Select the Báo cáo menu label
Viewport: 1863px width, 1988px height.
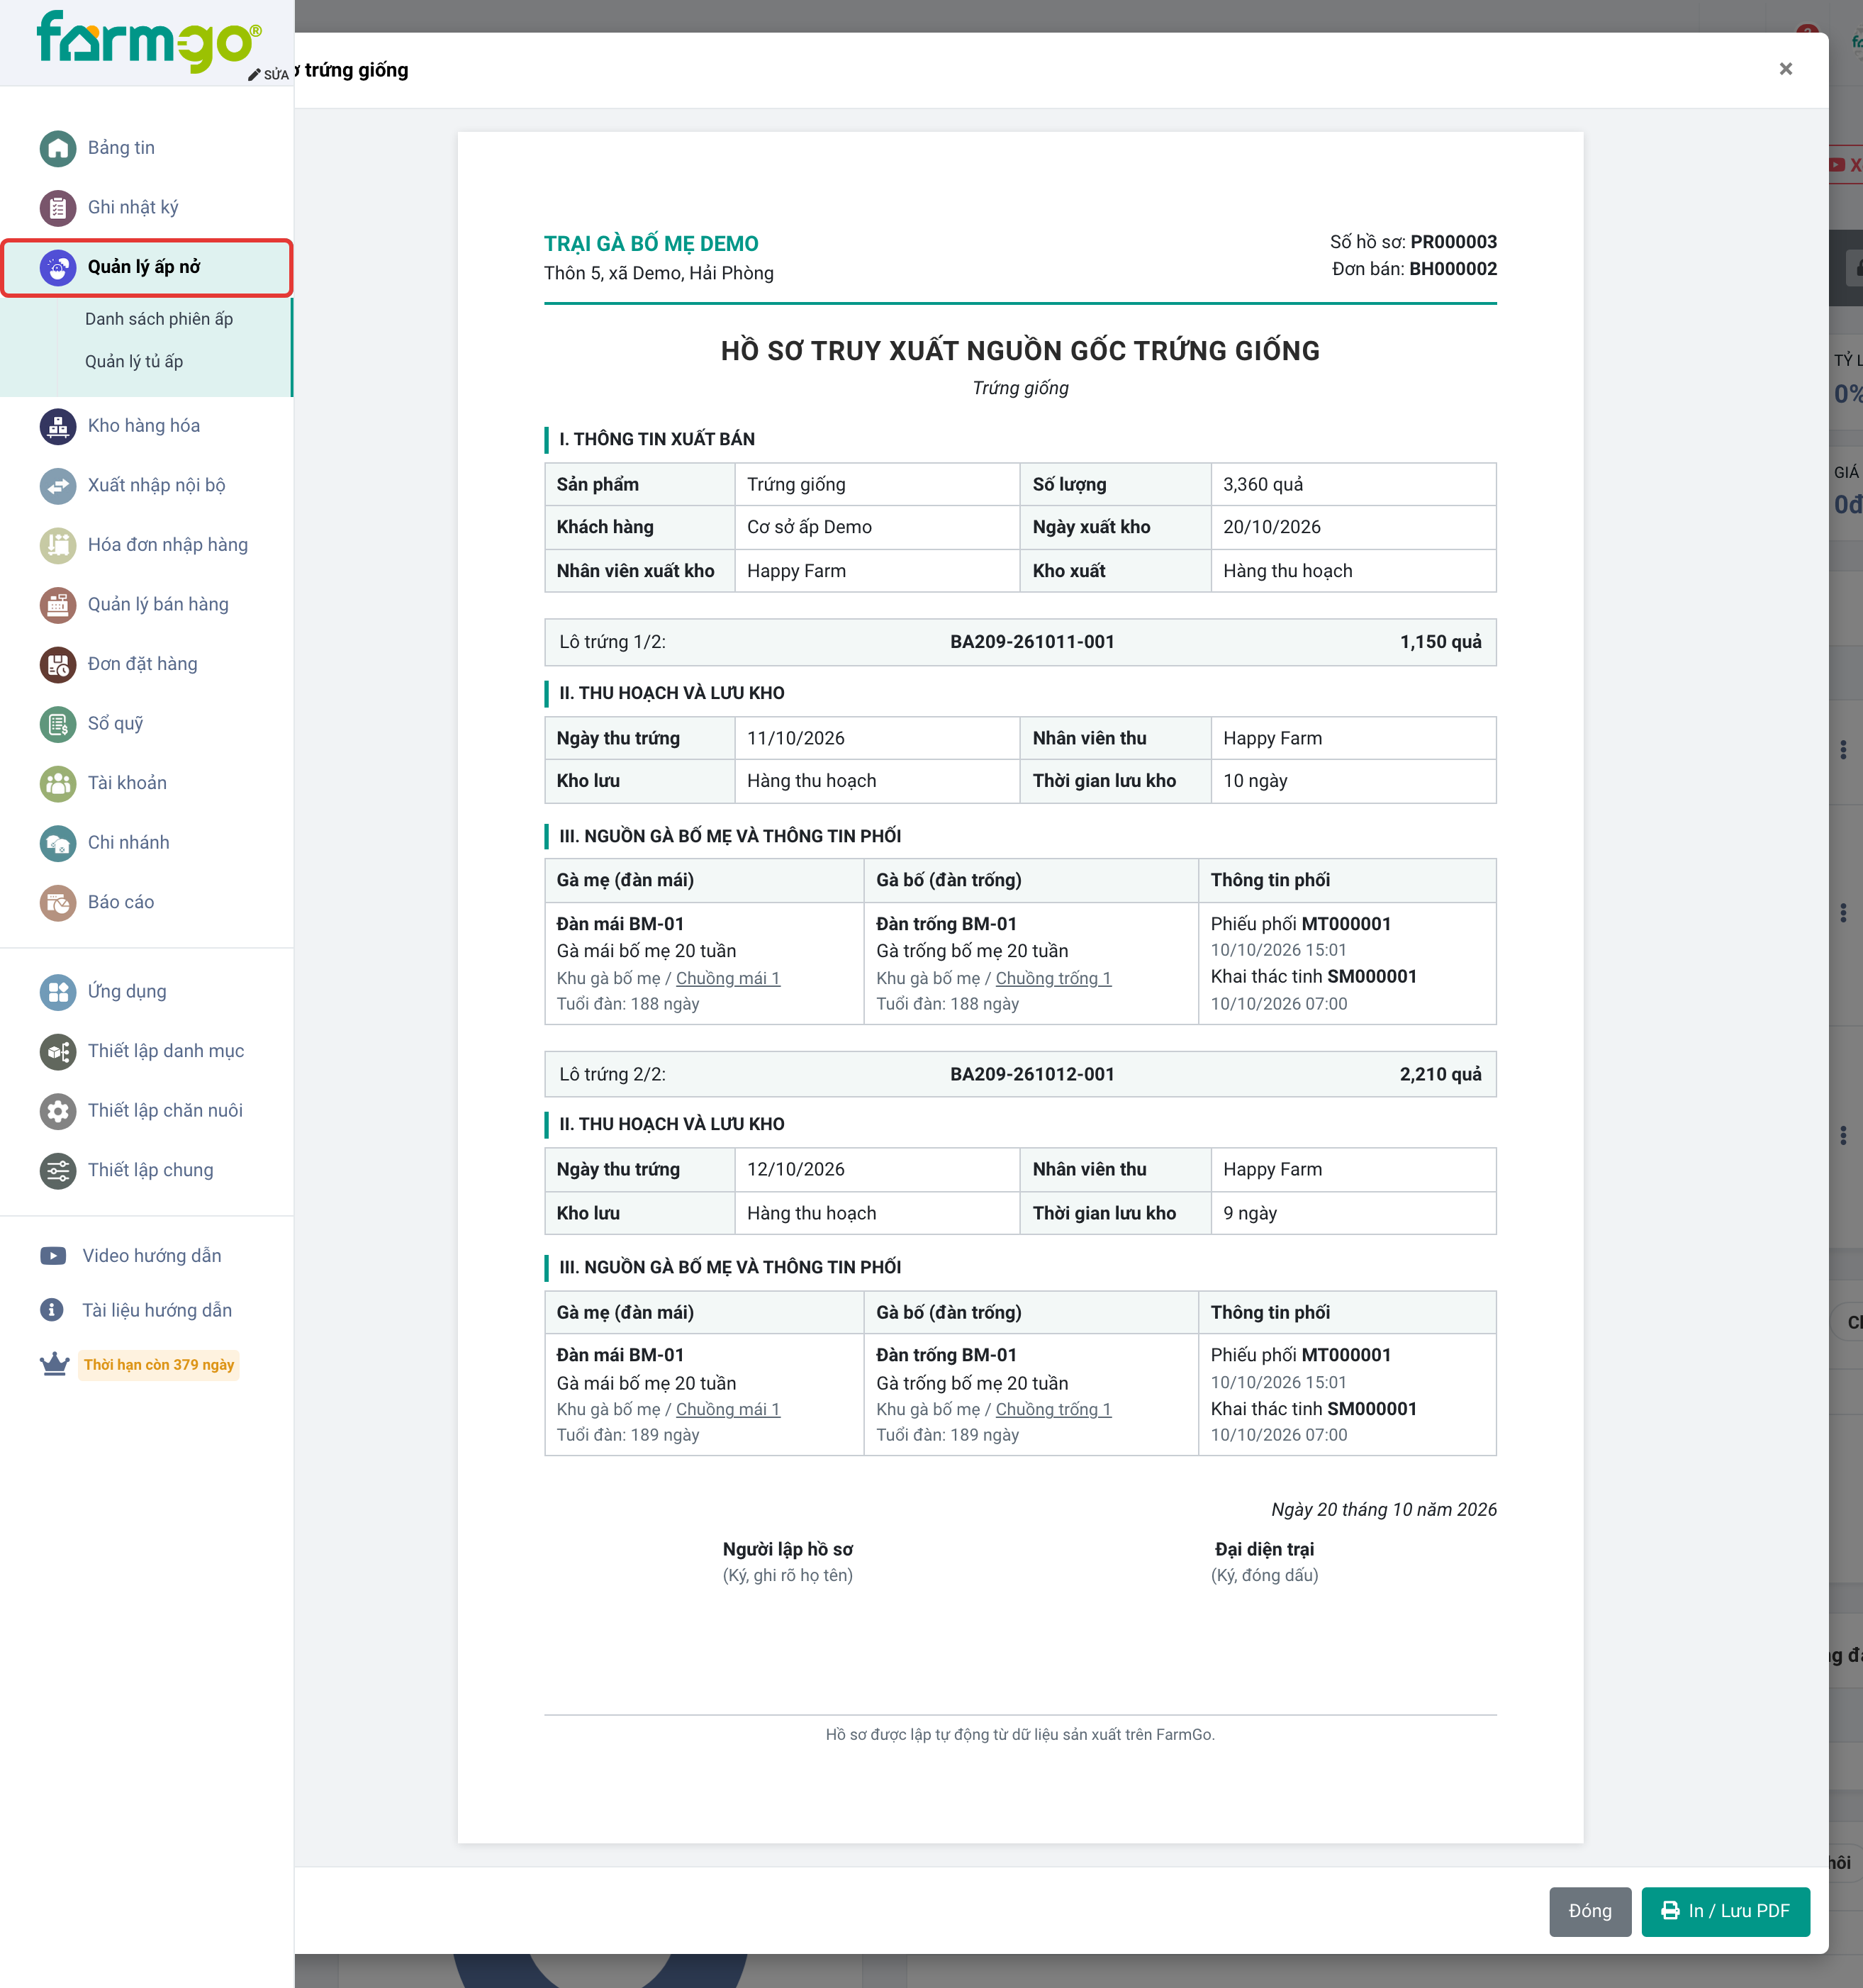(x=121, y=902)
